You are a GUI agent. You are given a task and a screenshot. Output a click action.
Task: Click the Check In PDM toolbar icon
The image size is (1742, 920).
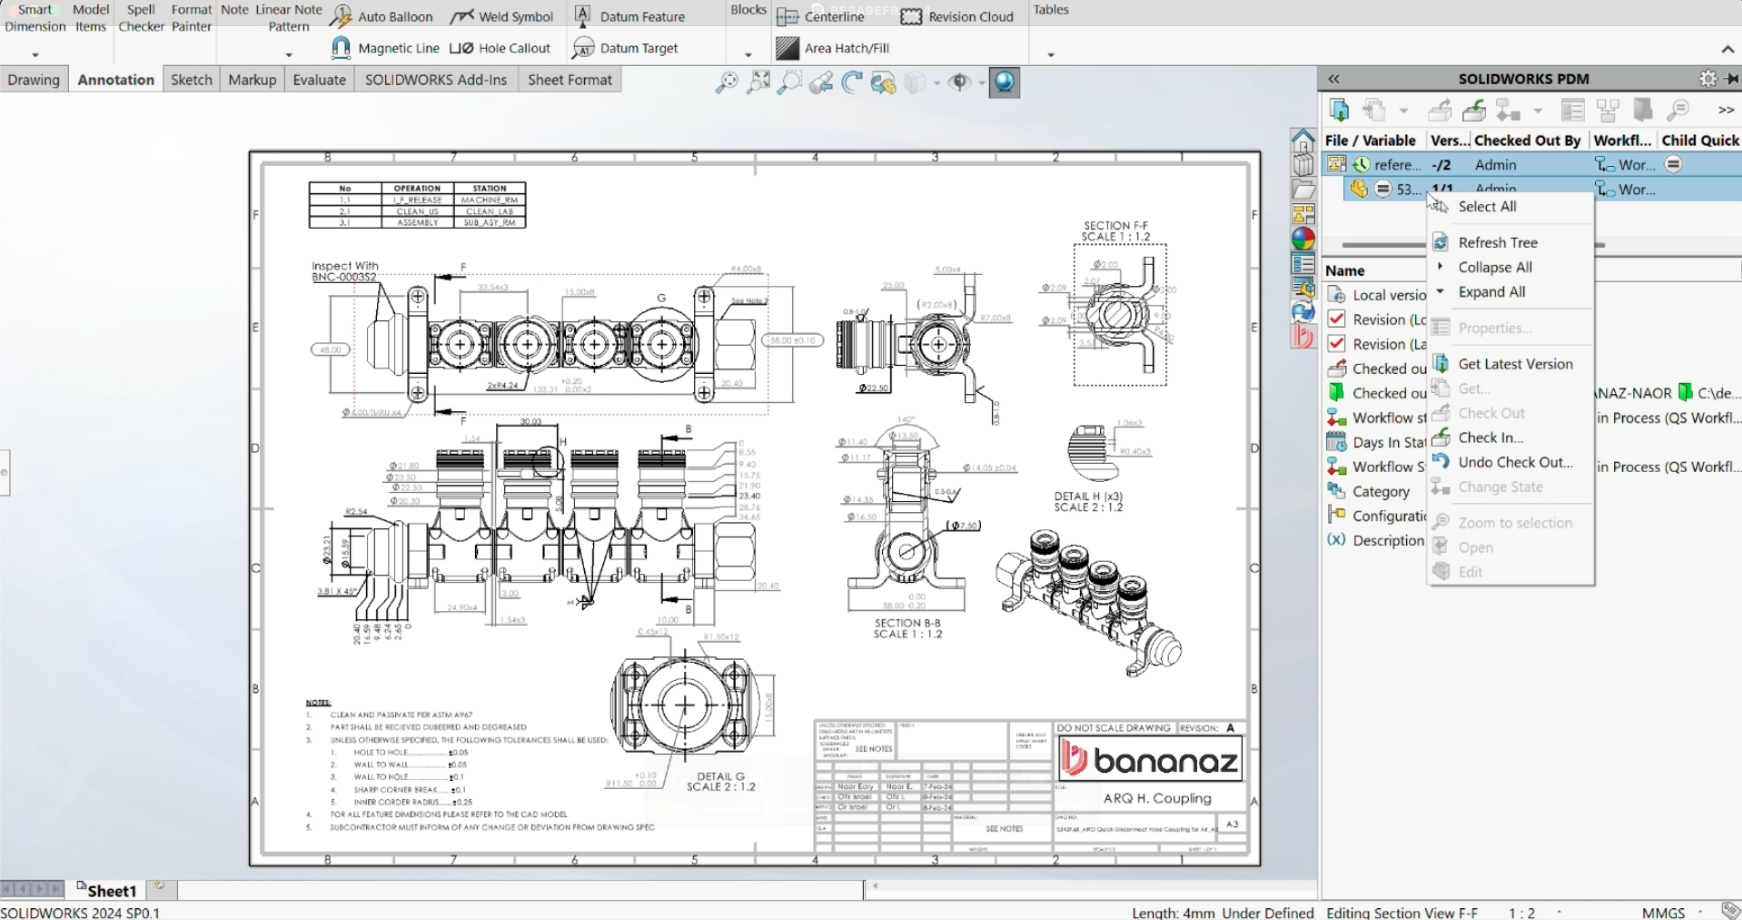[x=1474, y=110]
